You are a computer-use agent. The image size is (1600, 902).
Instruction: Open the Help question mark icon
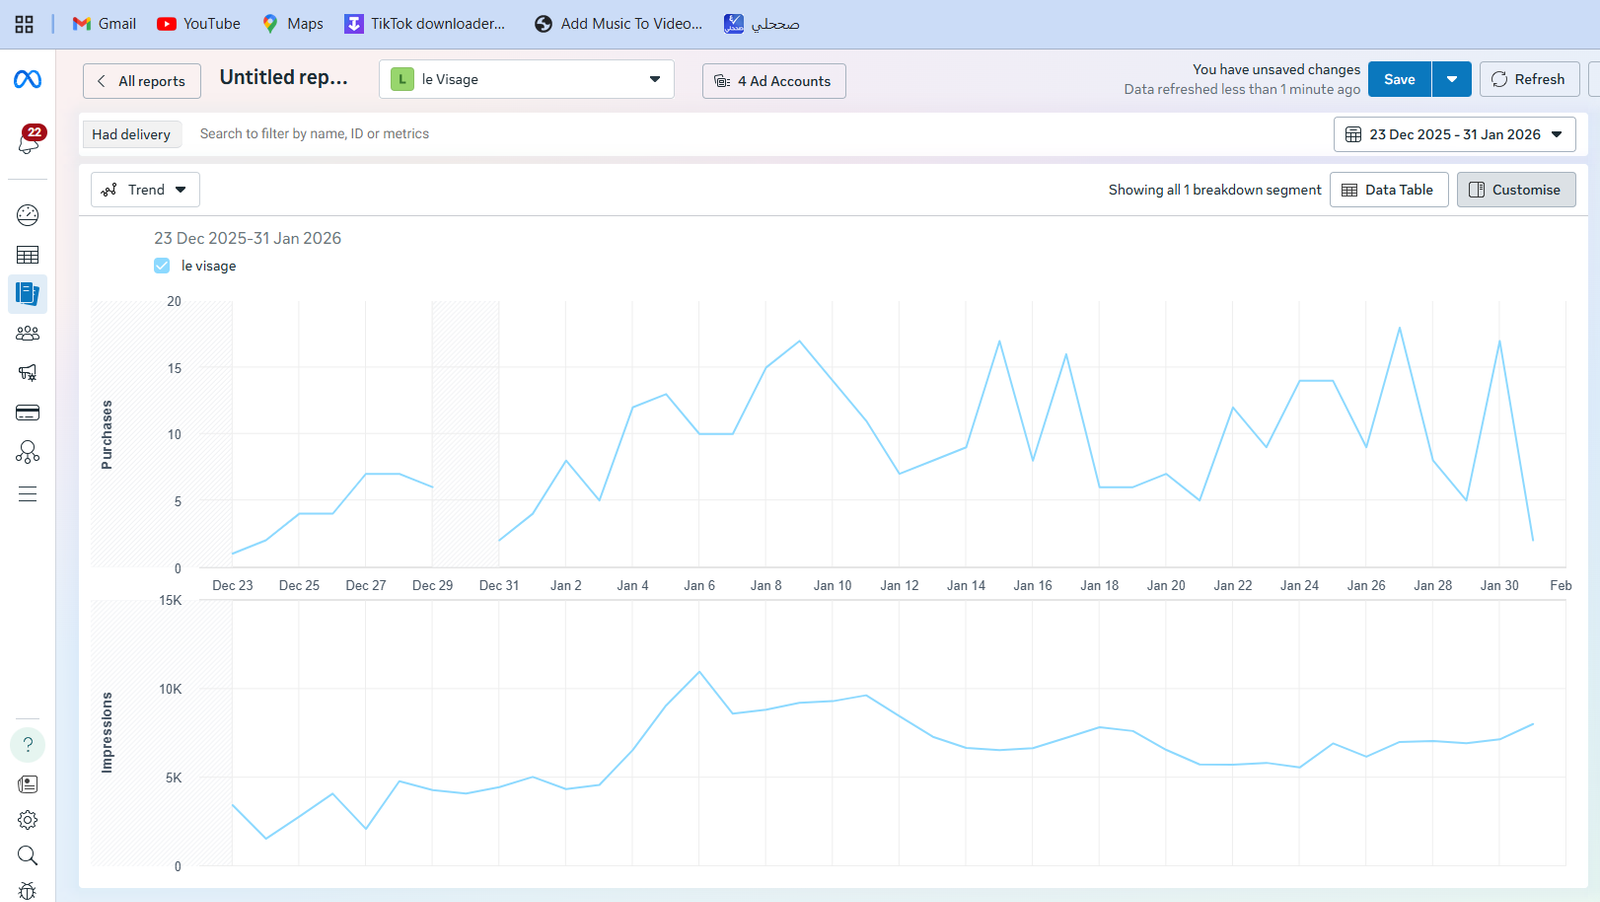tap(28, 745)
